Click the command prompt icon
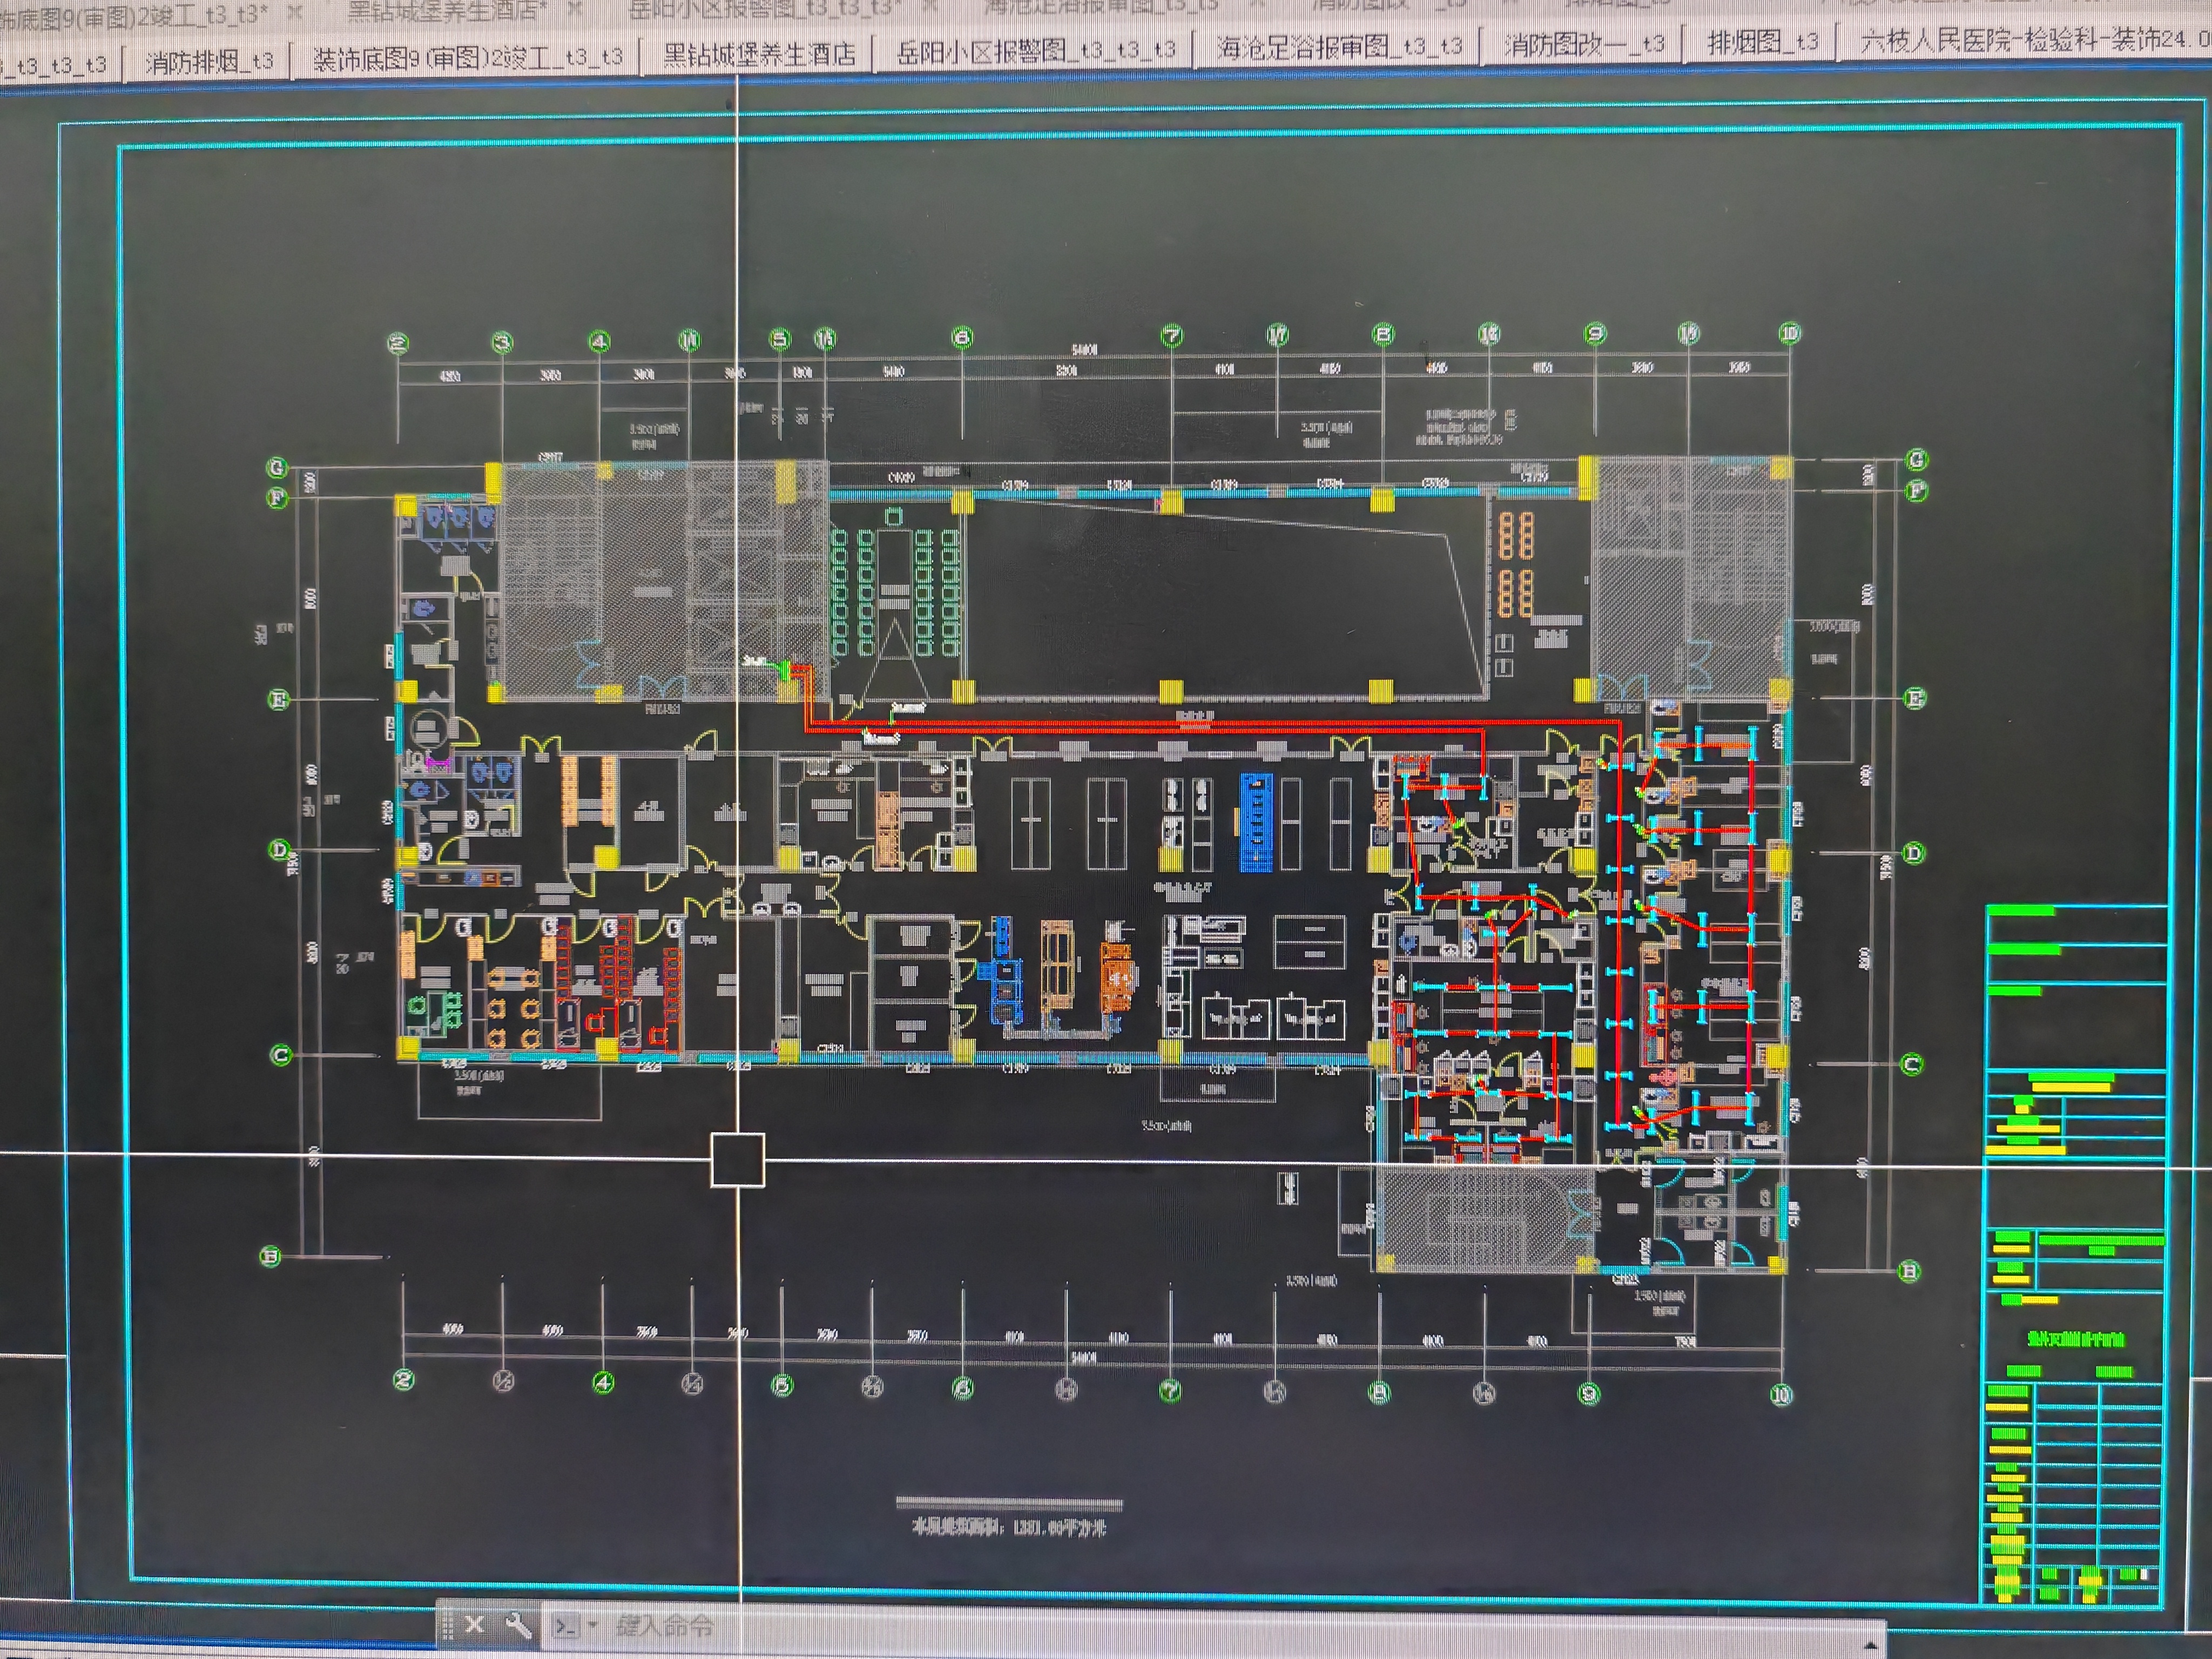This screenshot has height=1659, width=2212. tap(566, 1626)
